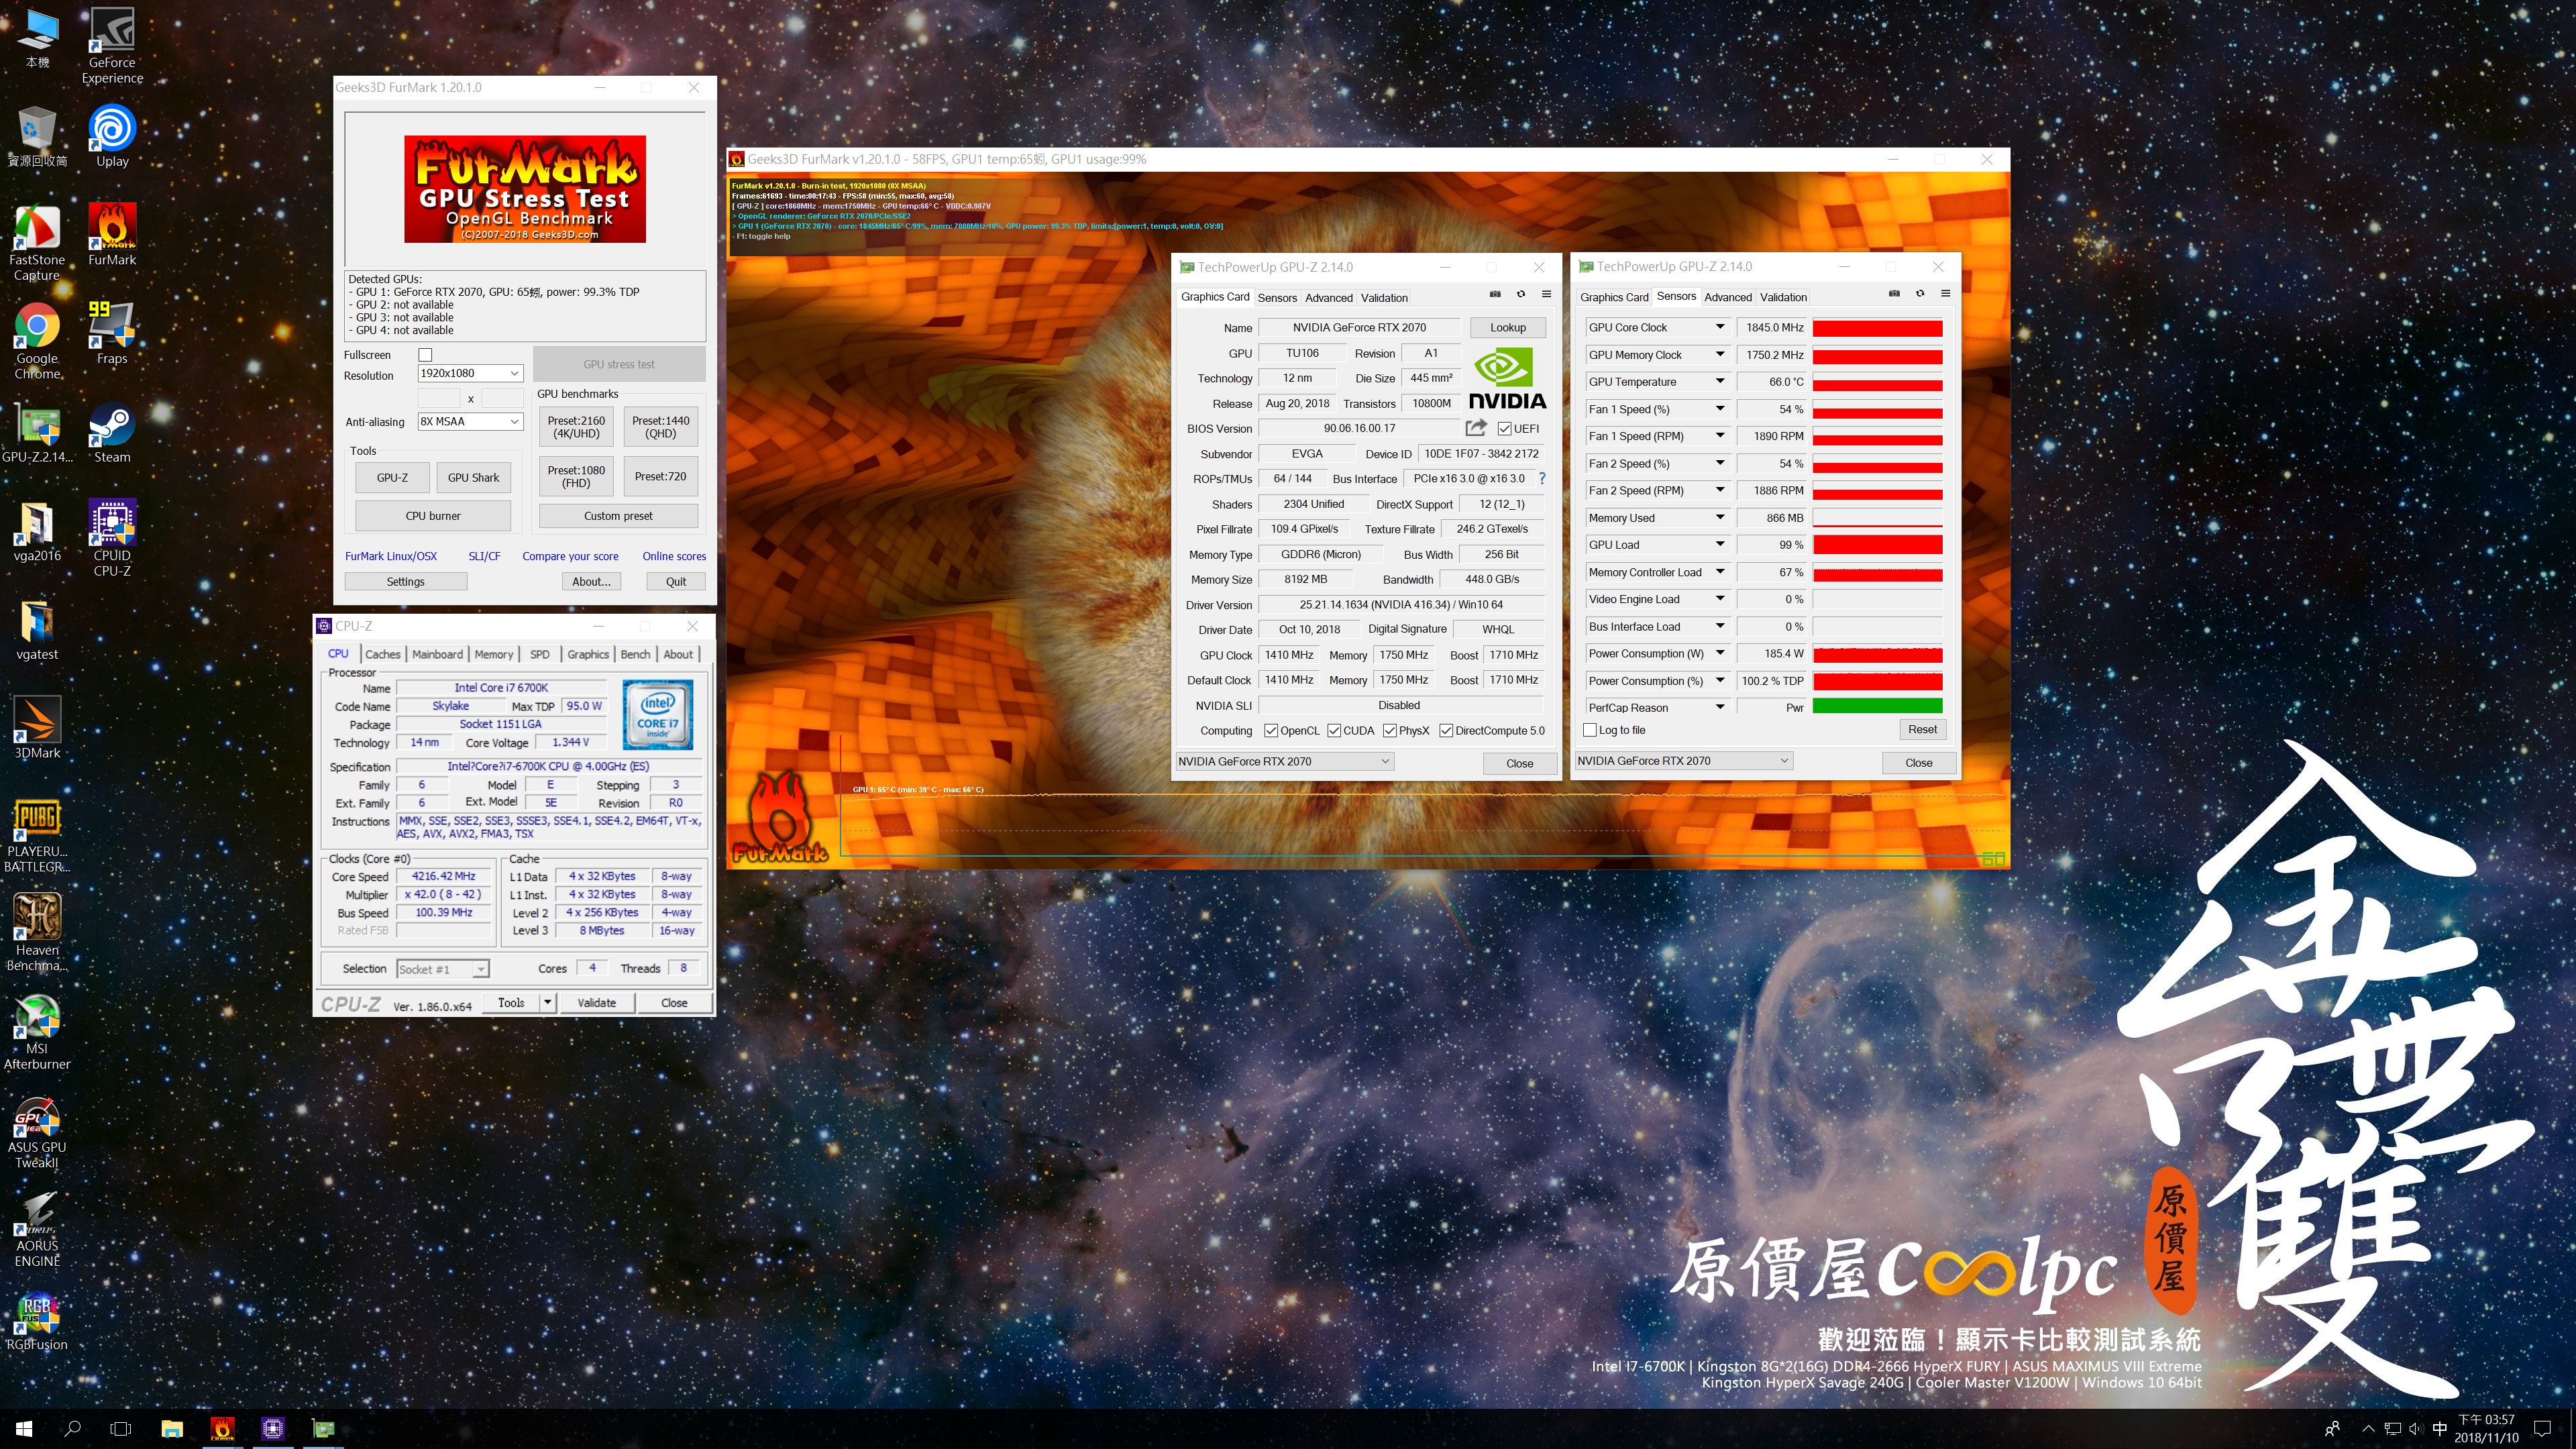Click the Reset button in GPU-Z Sensors
The height and width of the screenshot is (1449, 2576).
(x=1922, y=729)
